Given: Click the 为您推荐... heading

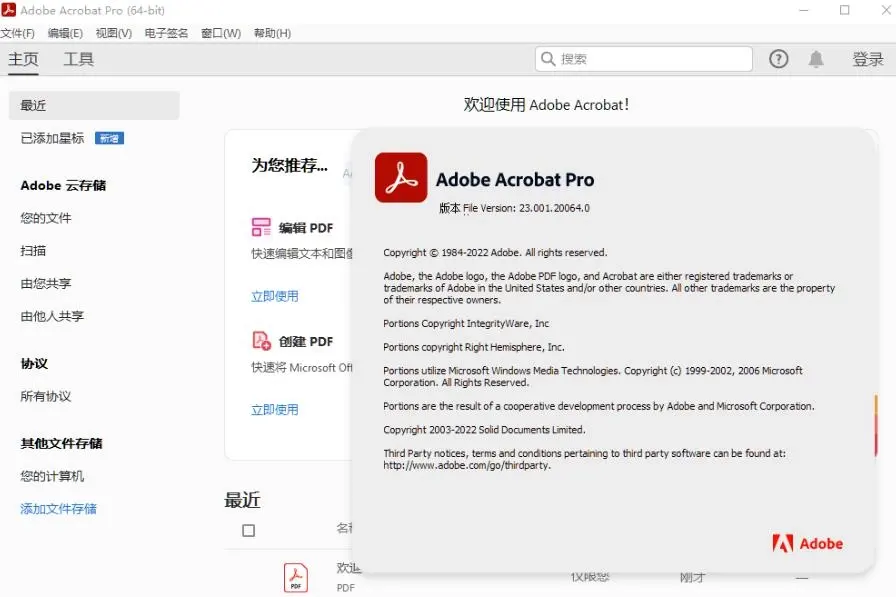Looking at the screenshot, I should click(x=290, y=165).
